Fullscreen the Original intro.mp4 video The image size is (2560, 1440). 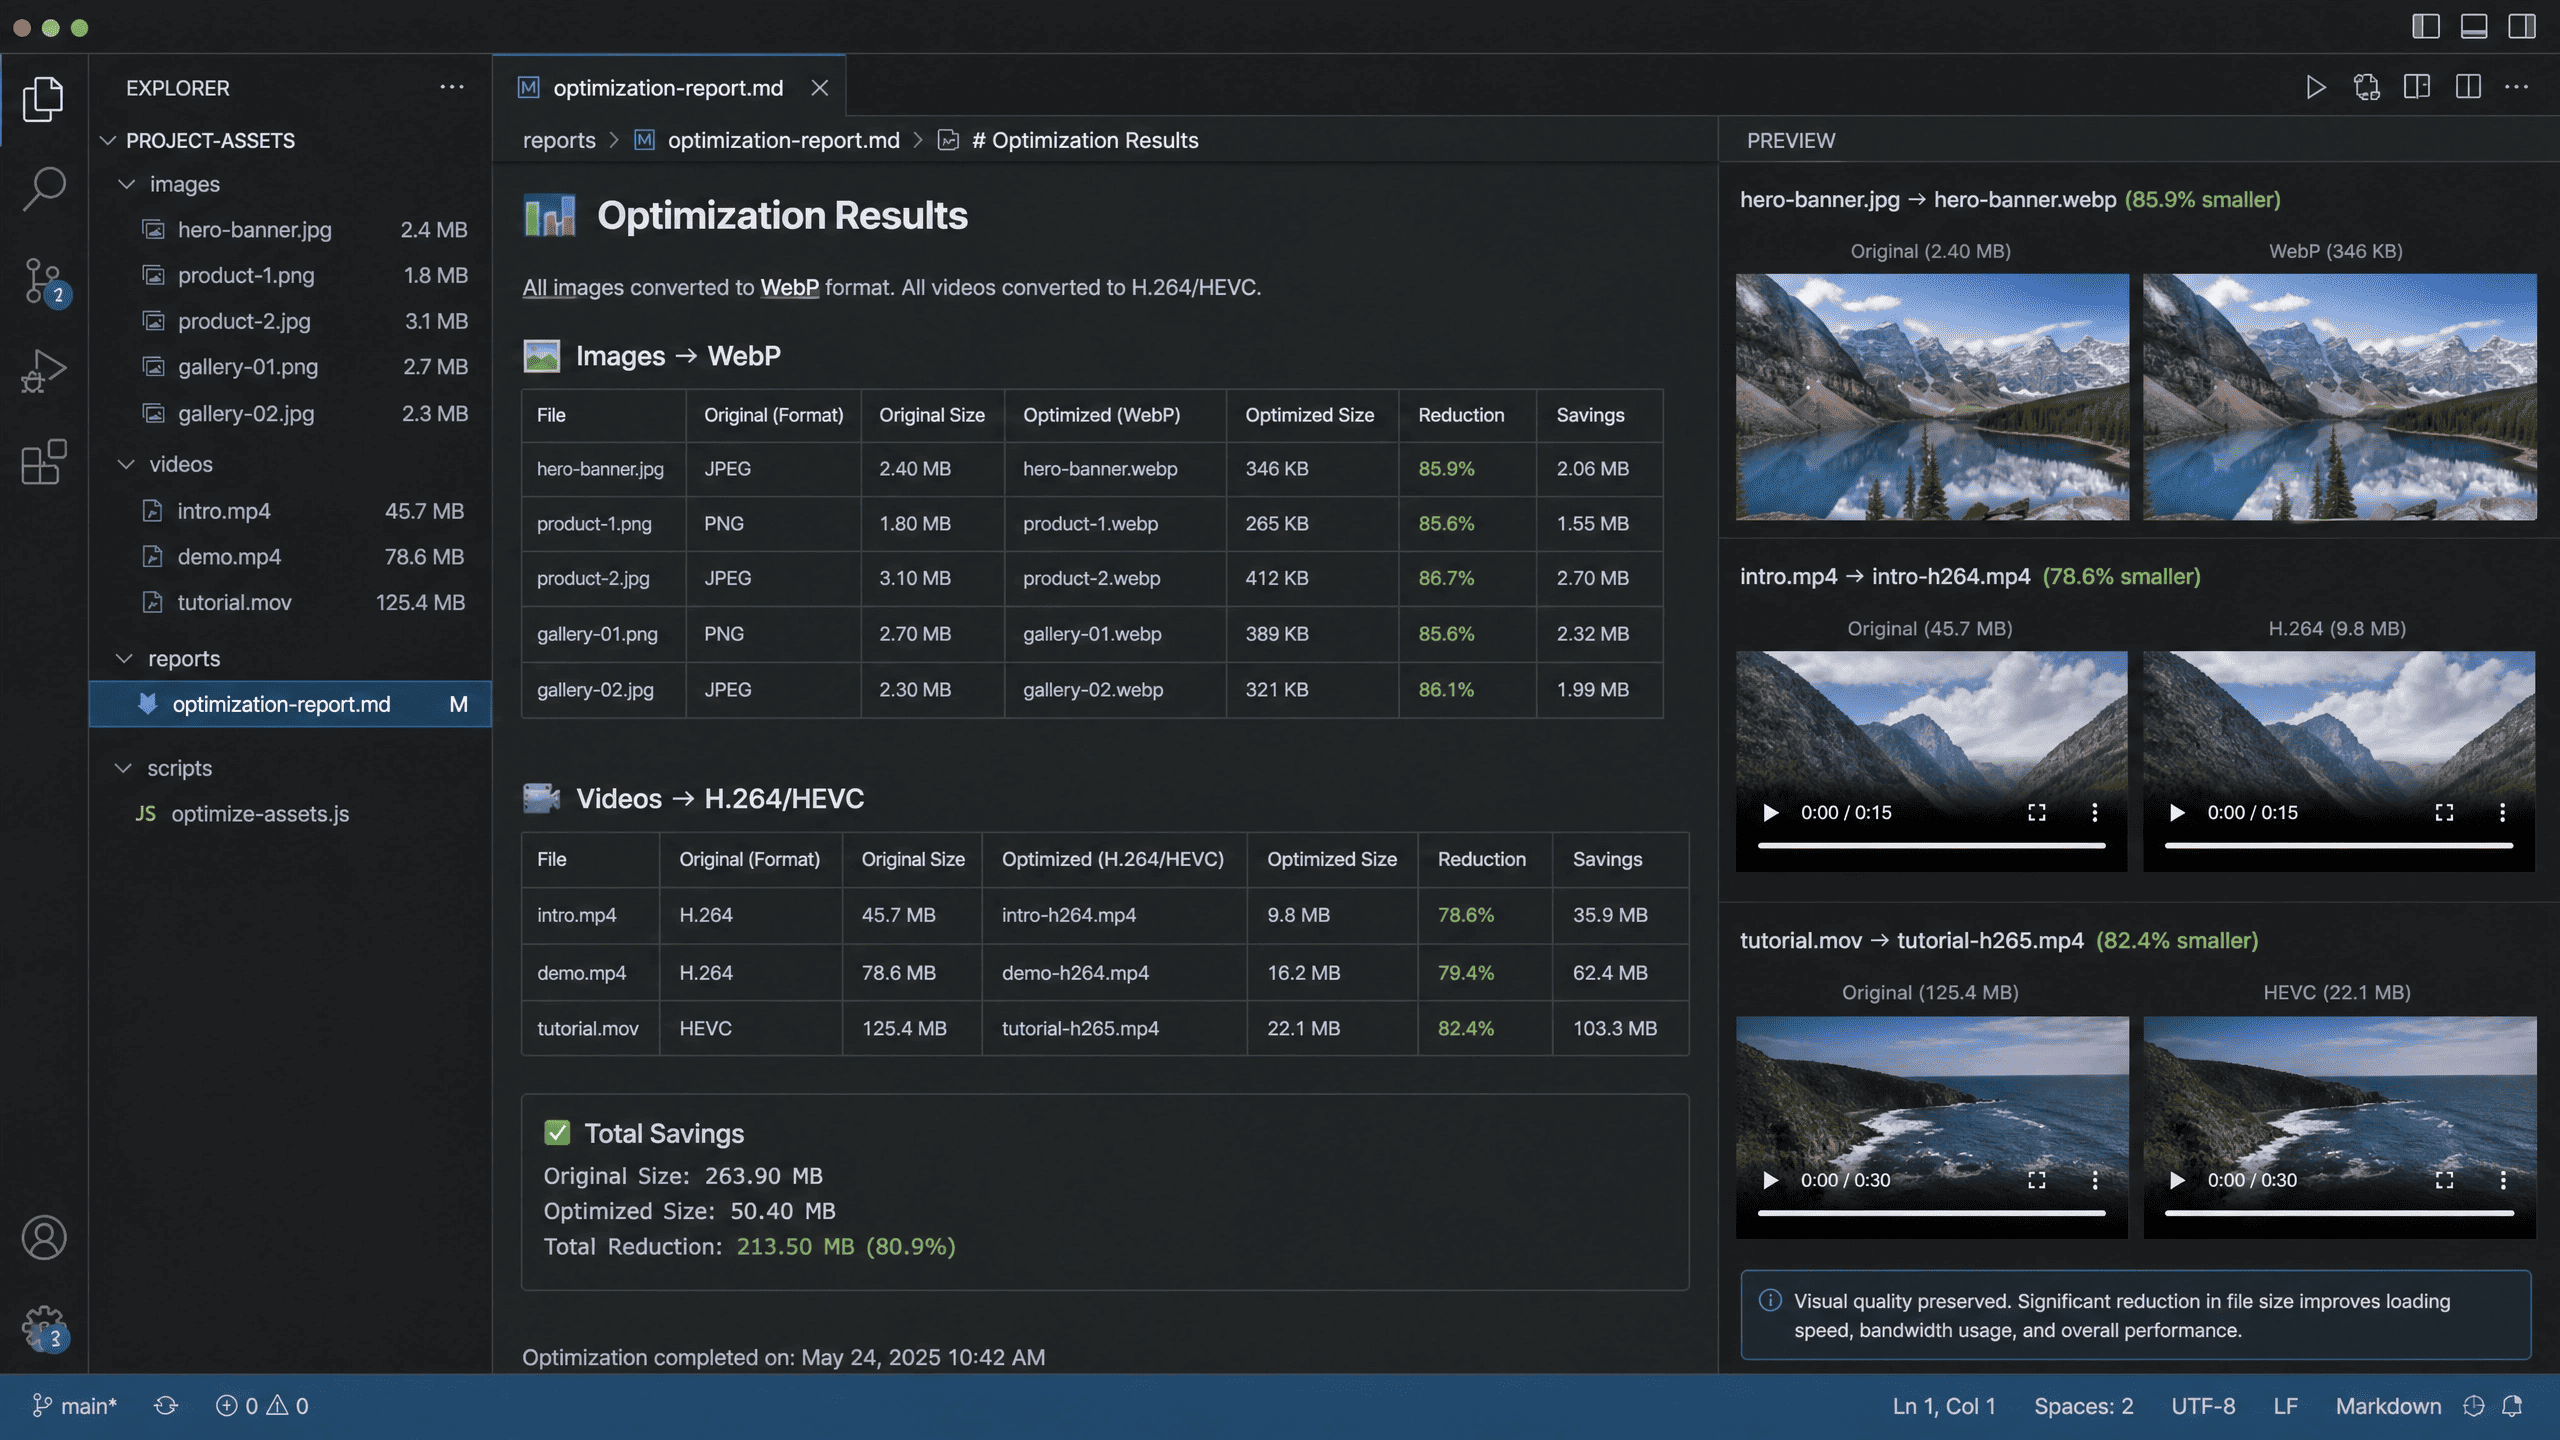(2037, 813)
